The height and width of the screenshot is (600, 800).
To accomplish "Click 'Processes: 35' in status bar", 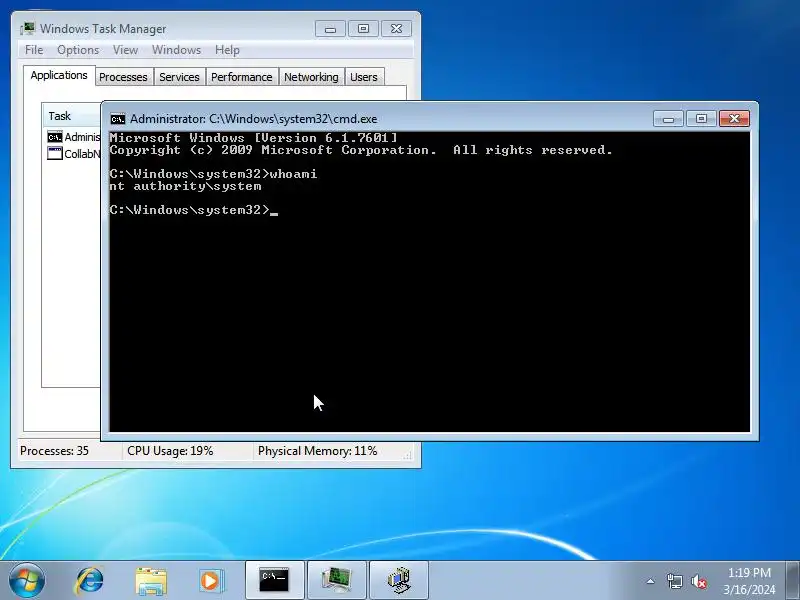I will point(54,451).
